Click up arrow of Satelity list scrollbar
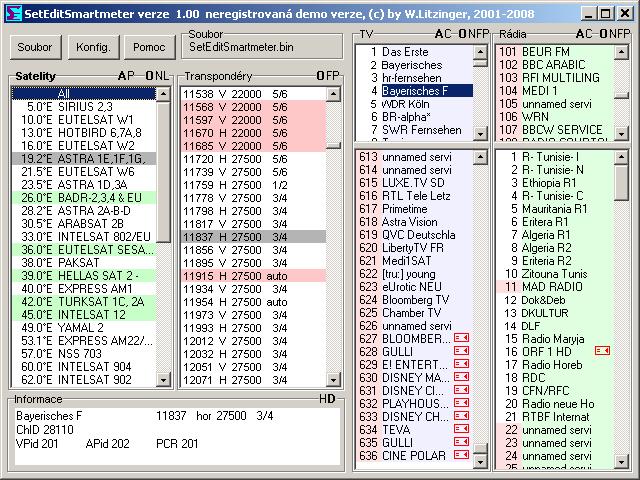 [163, 94]
